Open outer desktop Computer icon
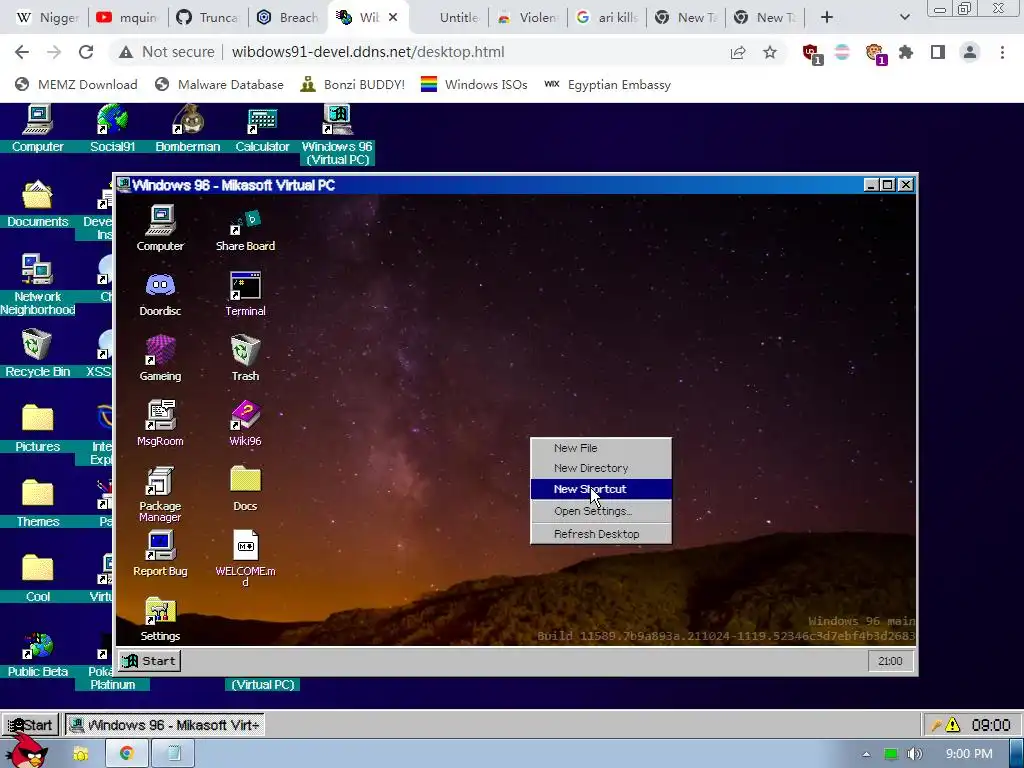The image size is (1024, 768). [37, 129]
